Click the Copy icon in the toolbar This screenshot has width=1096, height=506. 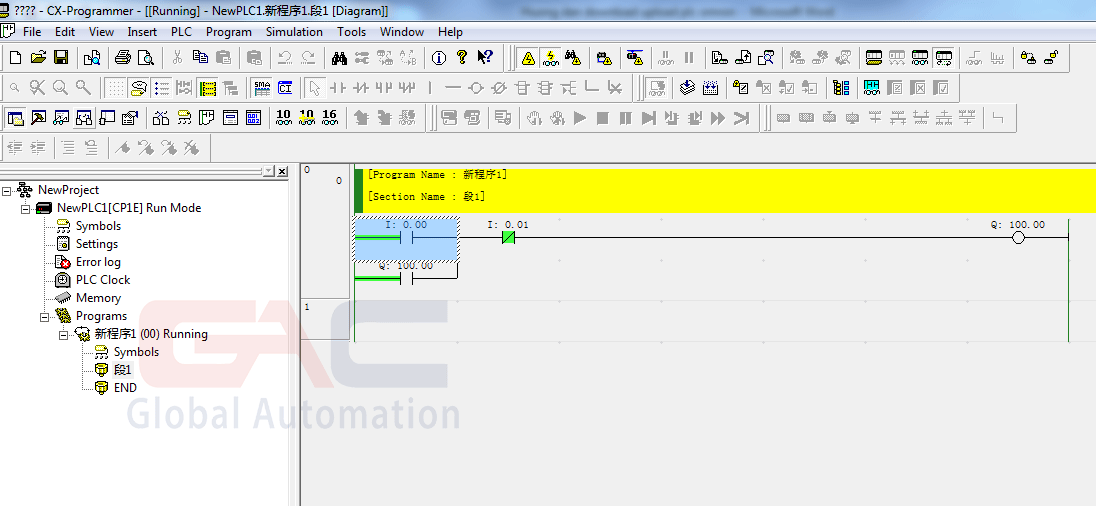click(200, 57)
